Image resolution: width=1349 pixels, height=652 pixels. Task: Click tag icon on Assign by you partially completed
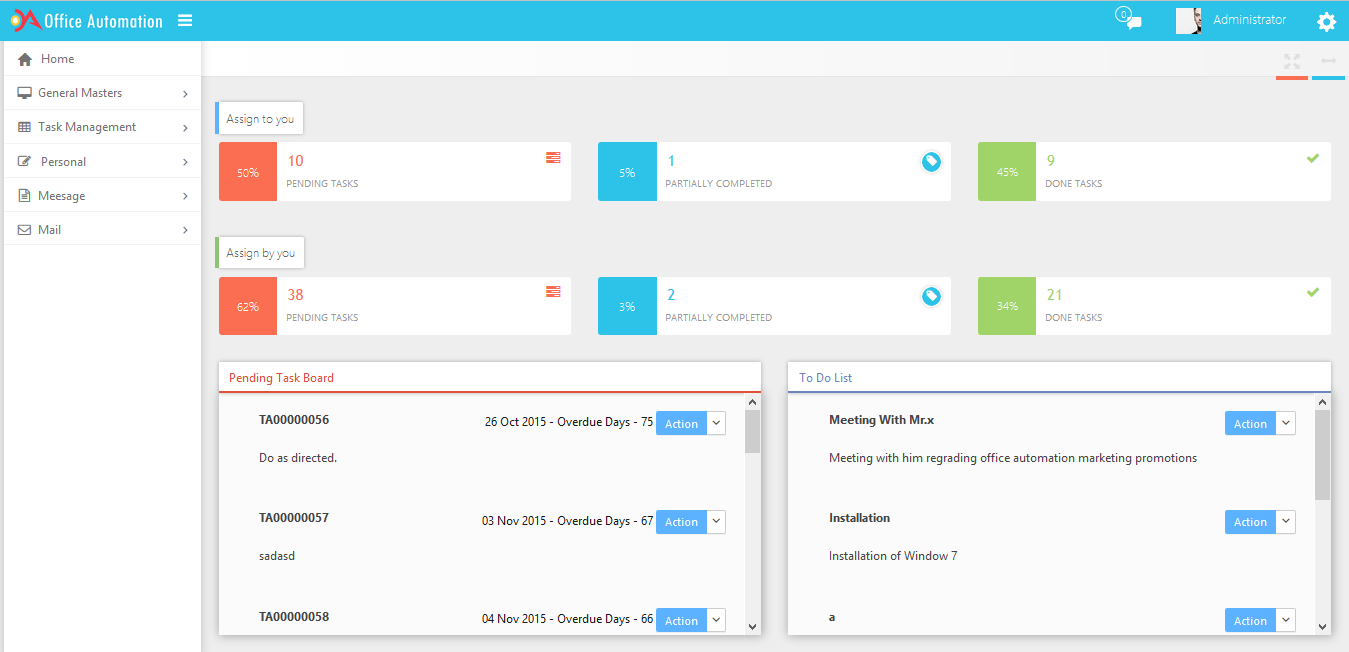click(931, 296)
